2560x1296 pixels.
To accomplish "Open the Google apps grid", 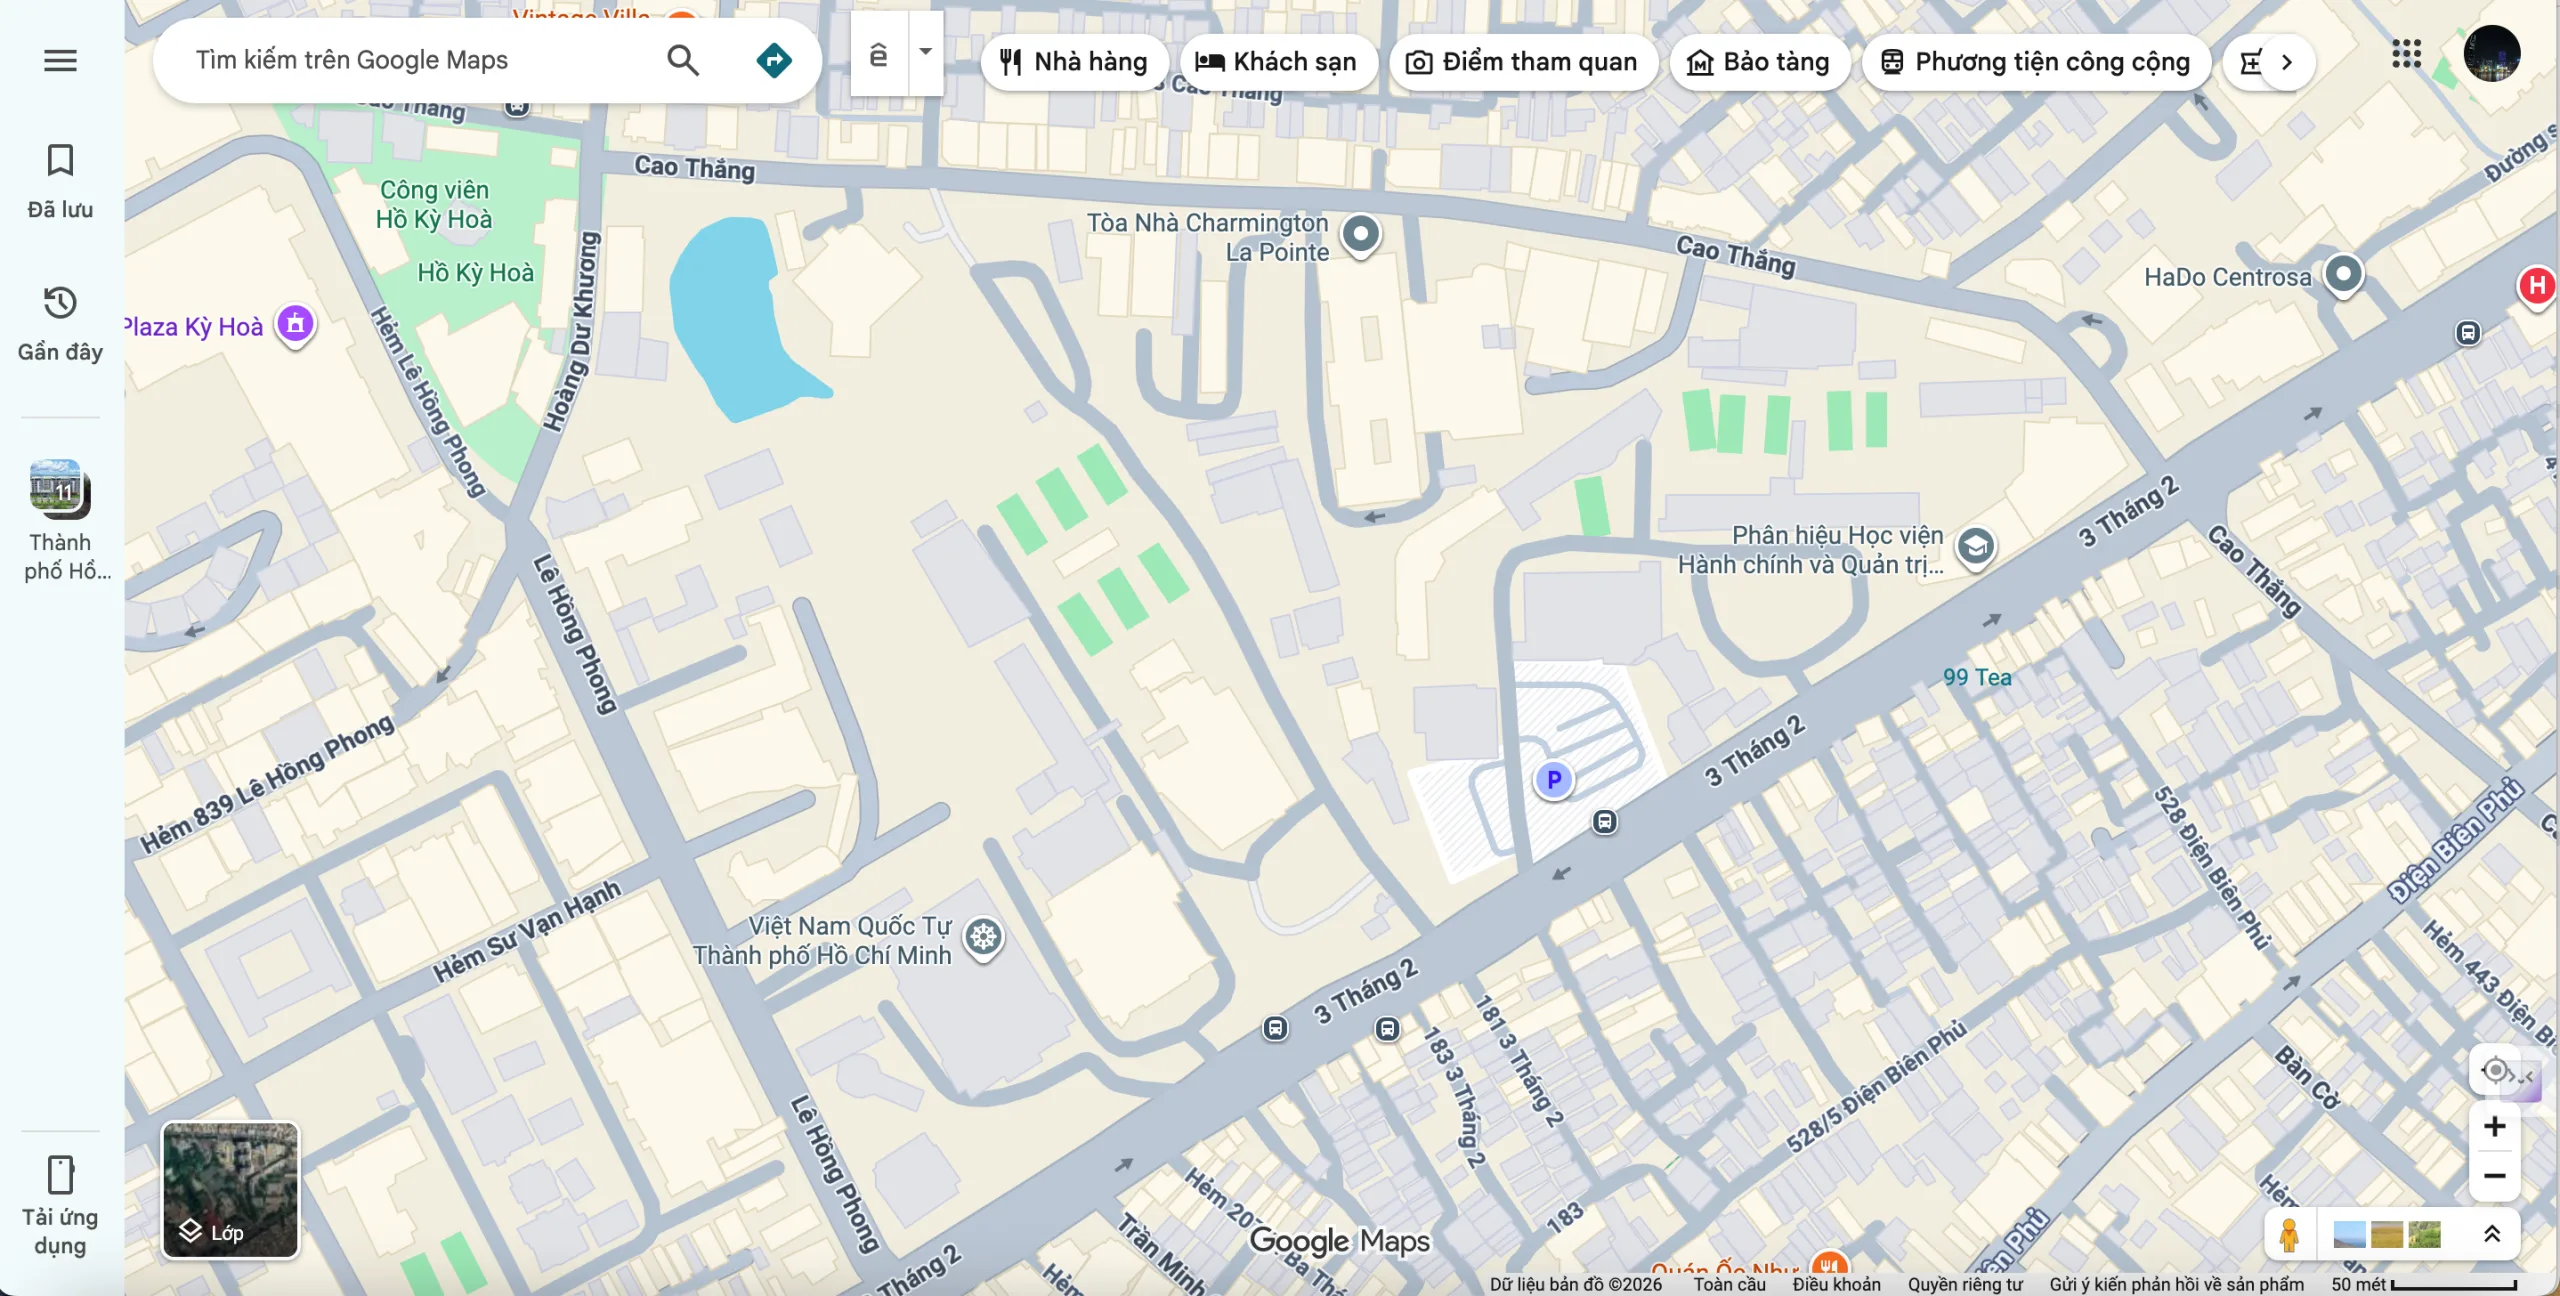I will [2406, 54].
